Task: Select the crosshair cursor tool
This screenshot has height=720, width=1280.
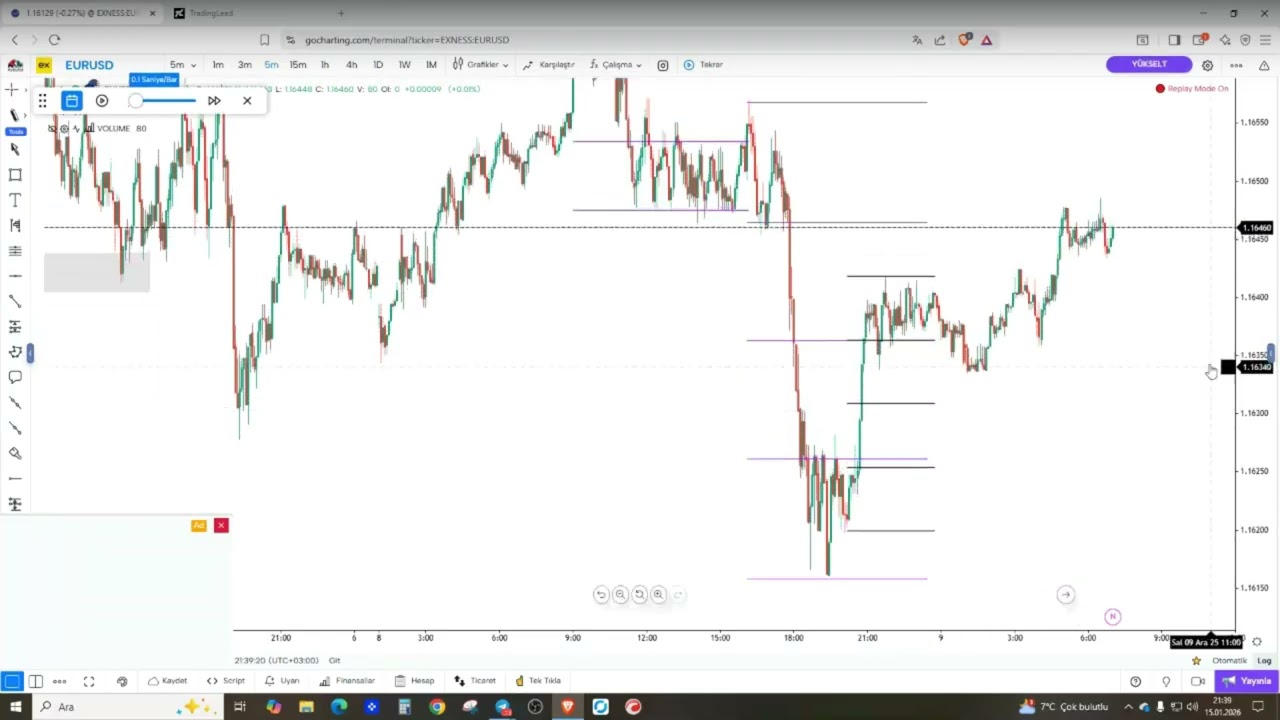Action: 14,90
